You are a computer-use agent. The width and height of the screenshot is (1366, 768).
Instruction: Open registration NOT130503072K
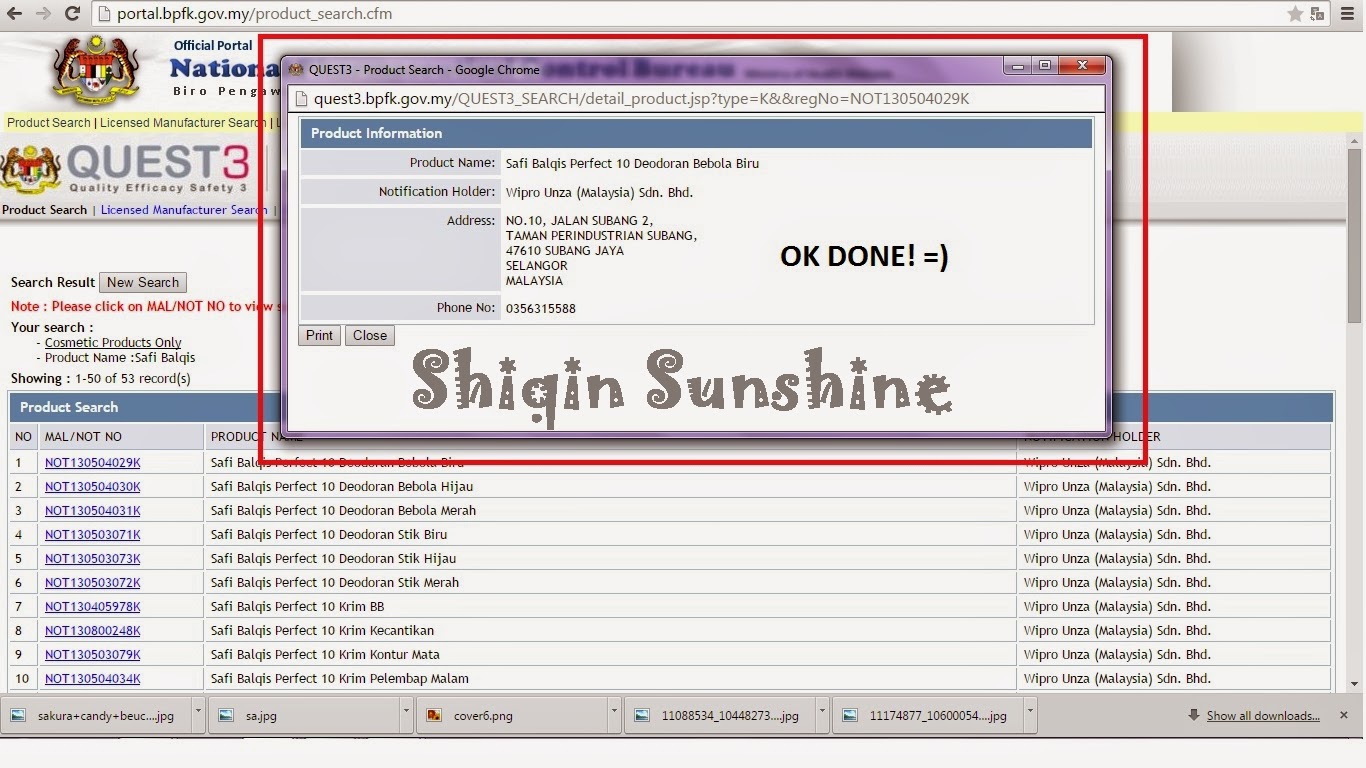coord(93,583)
